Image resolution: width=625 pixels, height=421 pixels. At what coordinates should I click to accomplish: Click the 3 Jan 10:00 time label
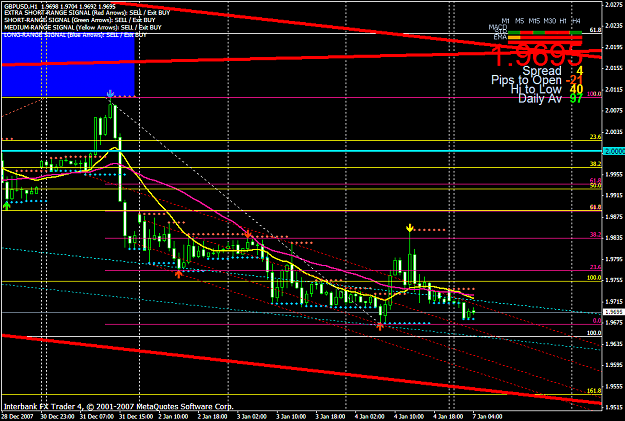(x=291, y=417)
